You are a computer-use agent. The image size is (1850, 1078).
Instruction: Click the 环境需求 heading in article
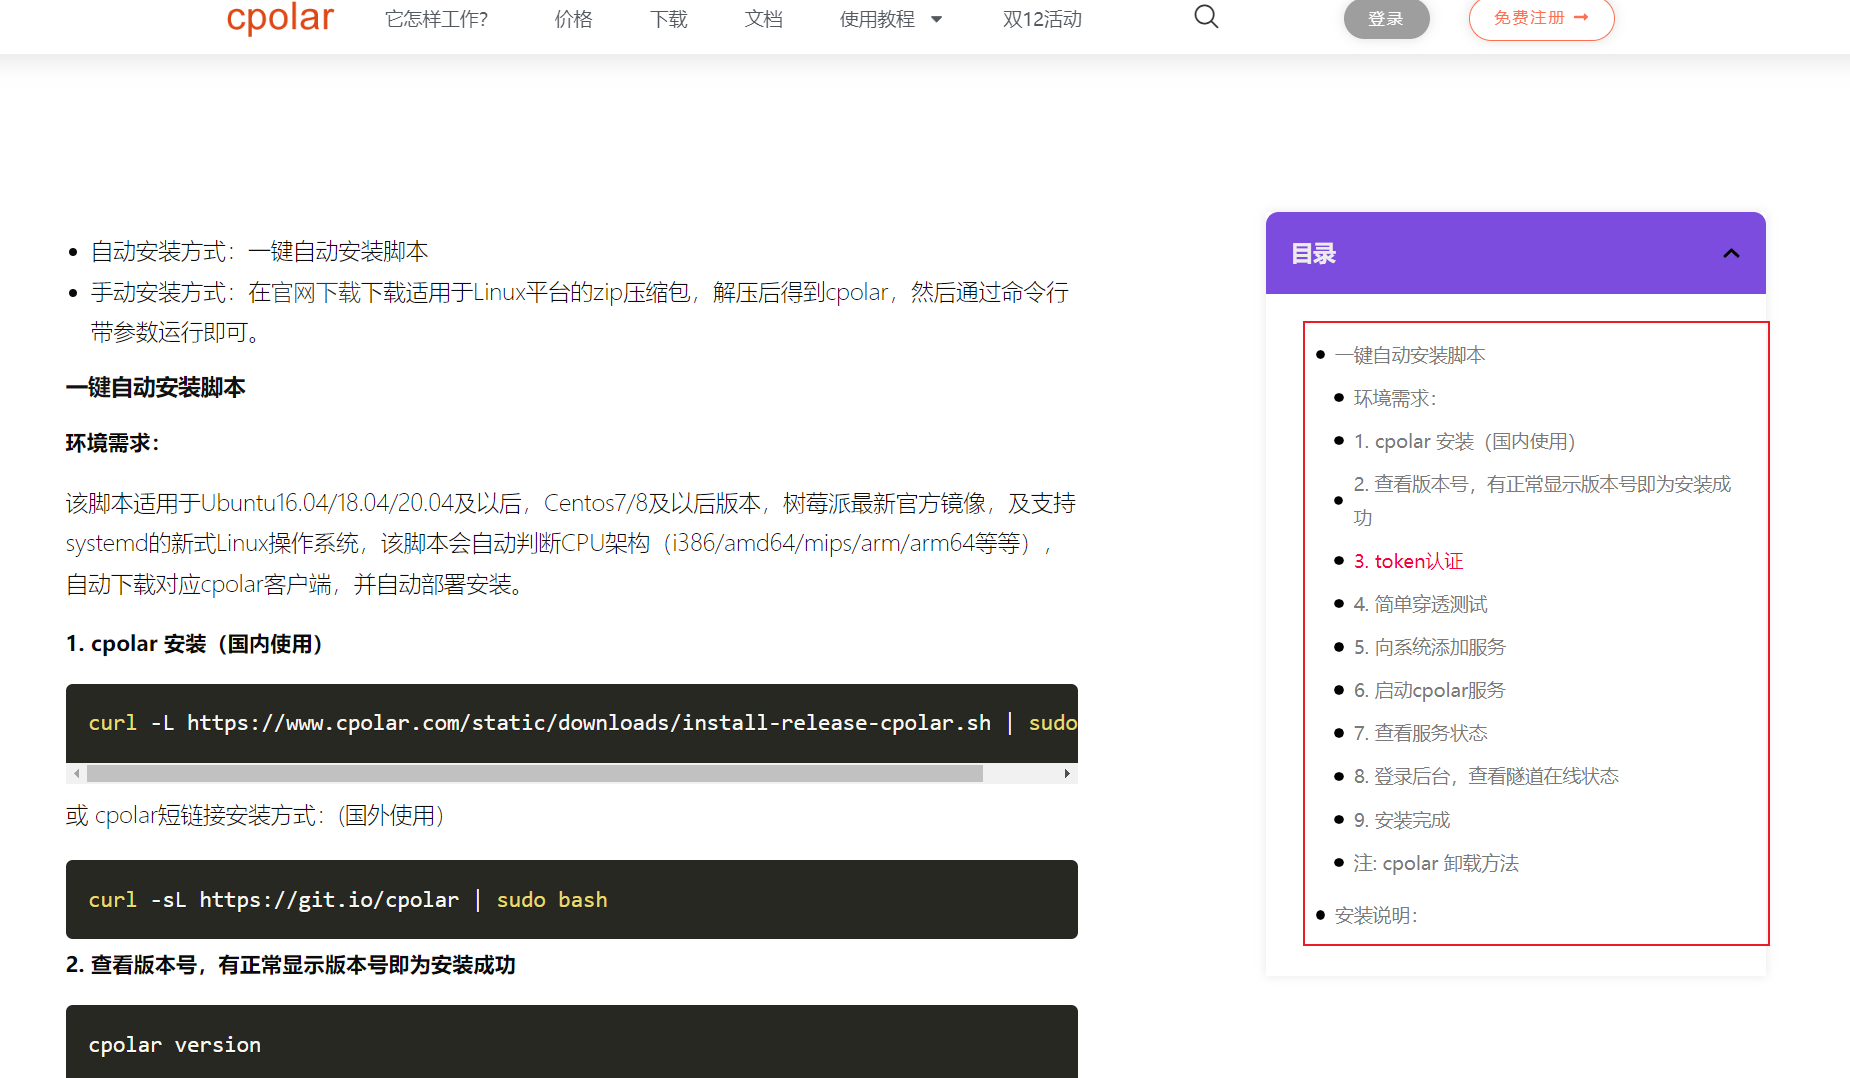pyautogui.click(x=113, y=443)
